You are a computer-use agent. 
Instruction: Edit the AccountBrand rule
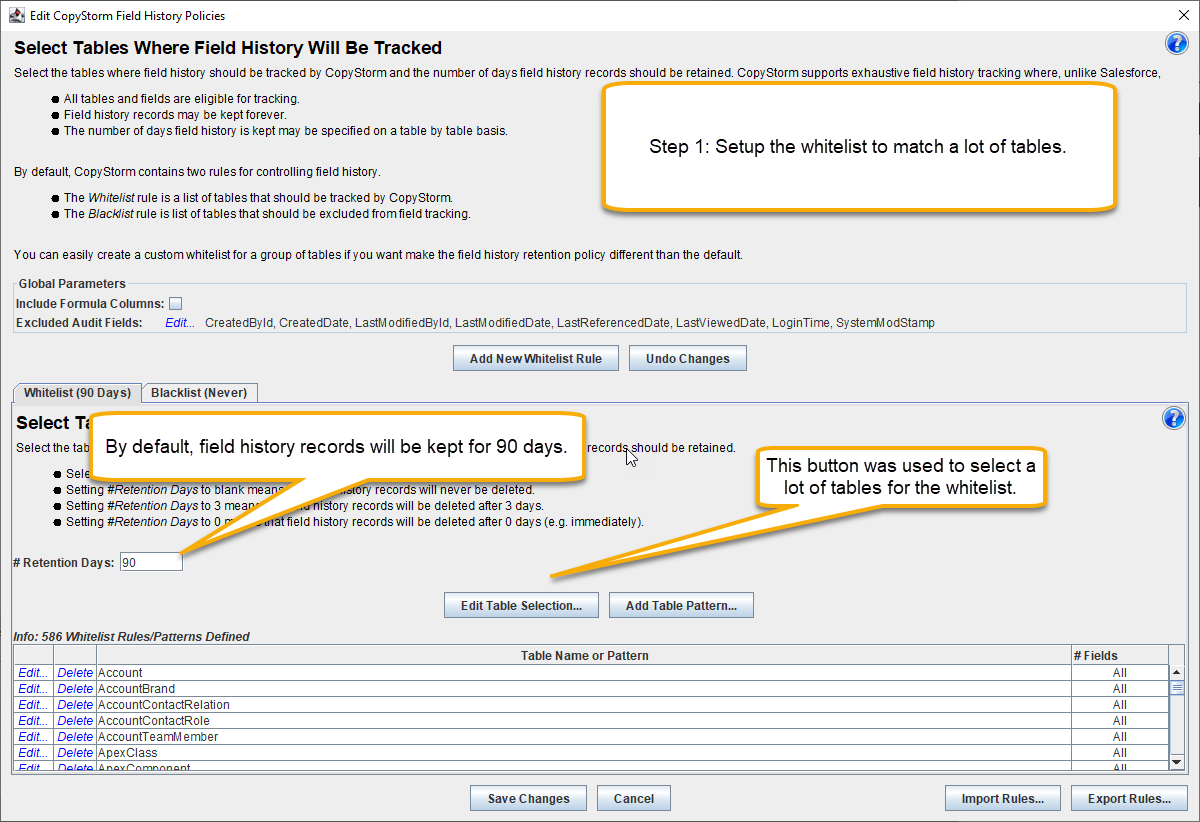33,689
